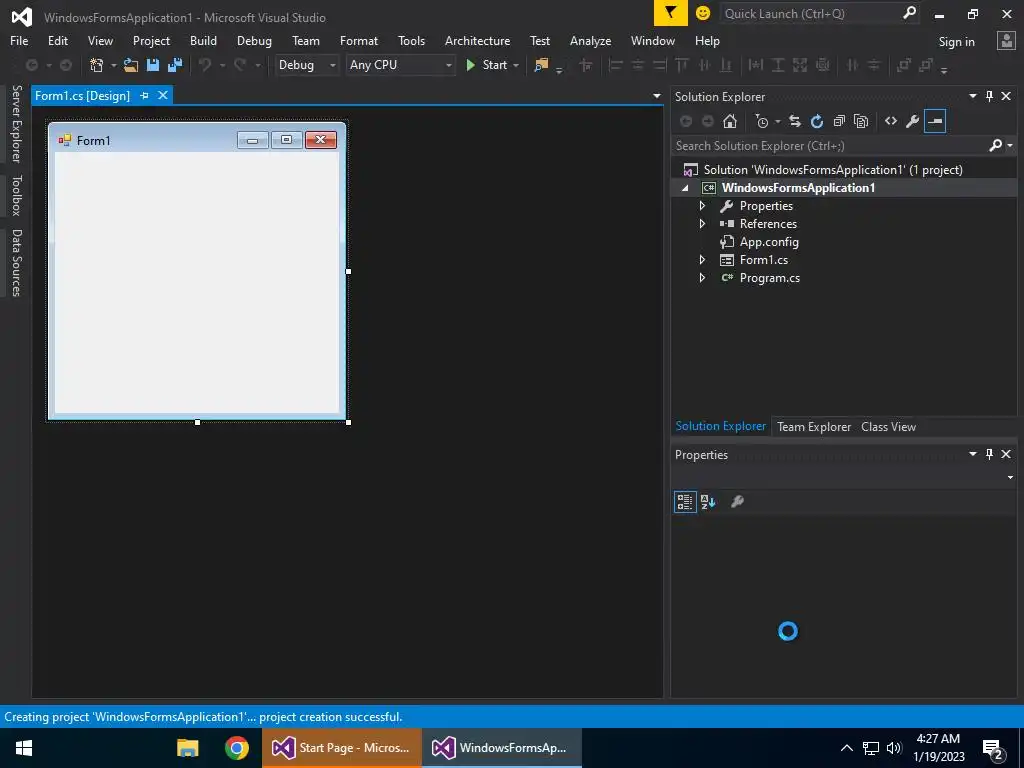Viewport: 1024px width, 768px height.
Task: Toggle pin on Form1.cs [Design] tab
Action: 144,95
